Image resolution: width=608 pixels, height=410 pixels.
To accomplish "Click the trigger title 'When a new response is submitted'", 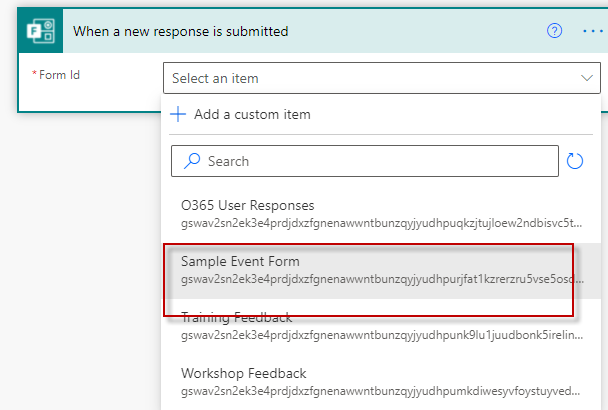I will (181, 31).
